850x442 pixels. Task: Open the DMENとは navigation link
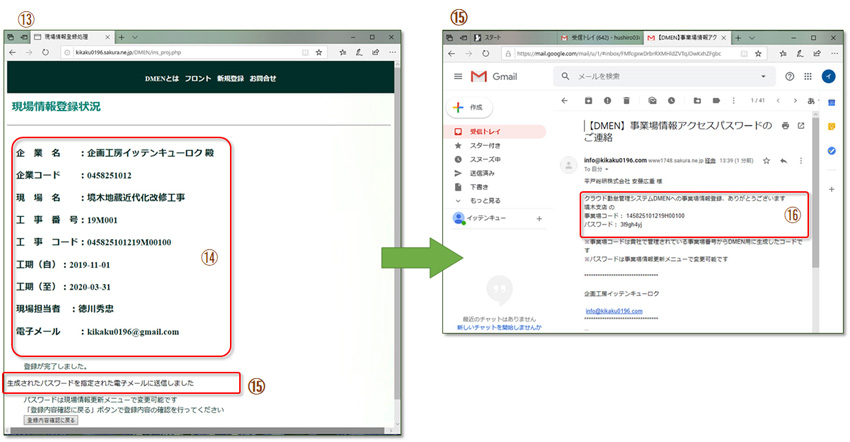tap(162, 78)
